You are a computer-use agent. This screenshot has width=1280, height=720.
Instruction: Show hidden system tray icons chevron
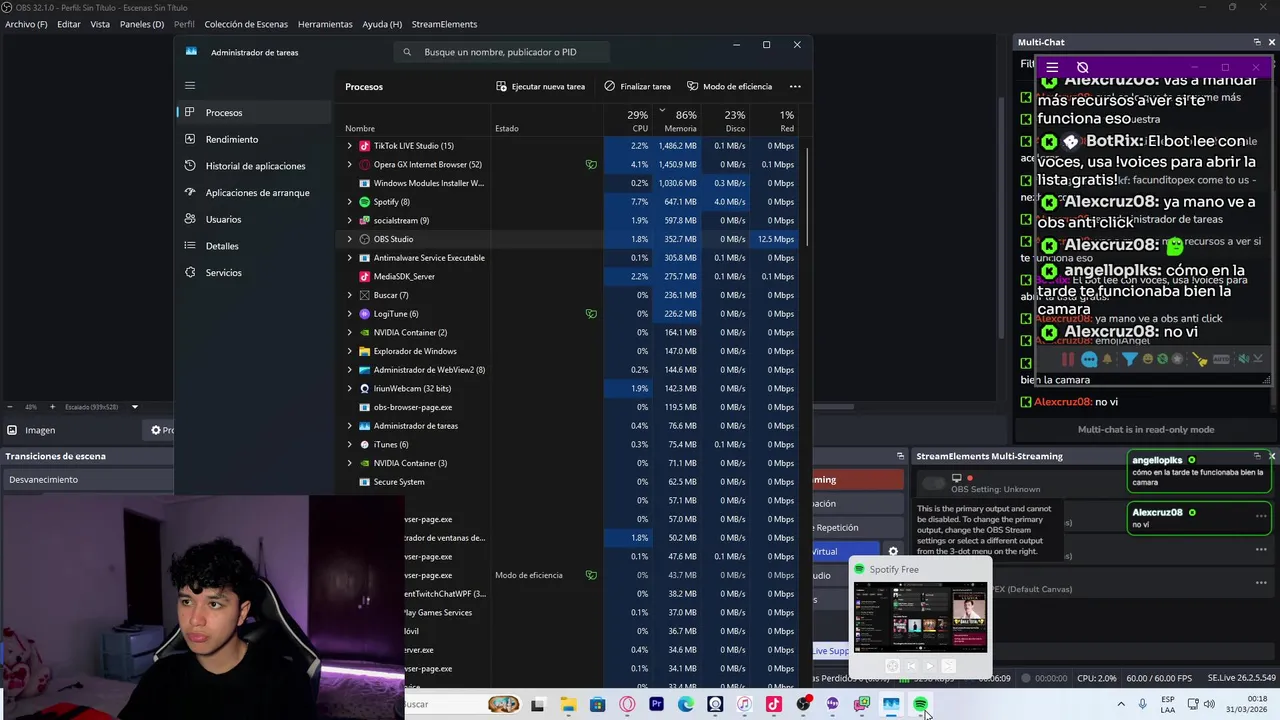click(1120, 705)
